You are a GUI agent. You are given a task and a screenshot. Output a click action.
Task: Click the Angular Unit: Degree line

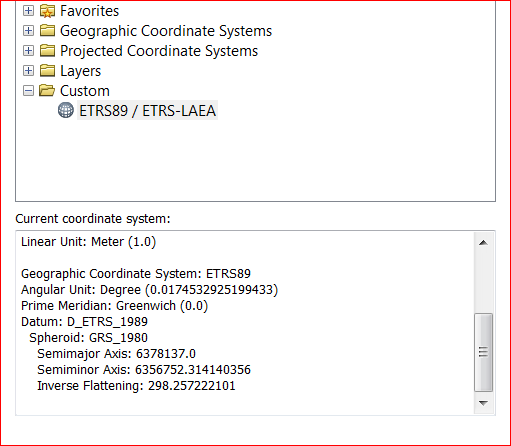tap(149, 290)
